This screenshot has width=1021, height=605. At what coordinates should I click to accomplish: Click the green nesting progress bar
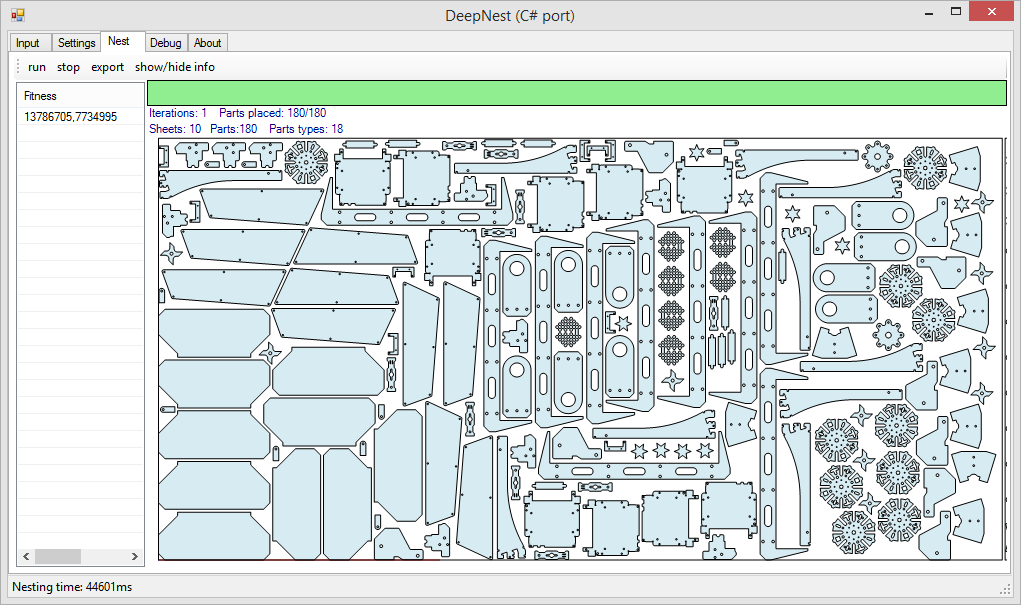(x=576, y=93)
